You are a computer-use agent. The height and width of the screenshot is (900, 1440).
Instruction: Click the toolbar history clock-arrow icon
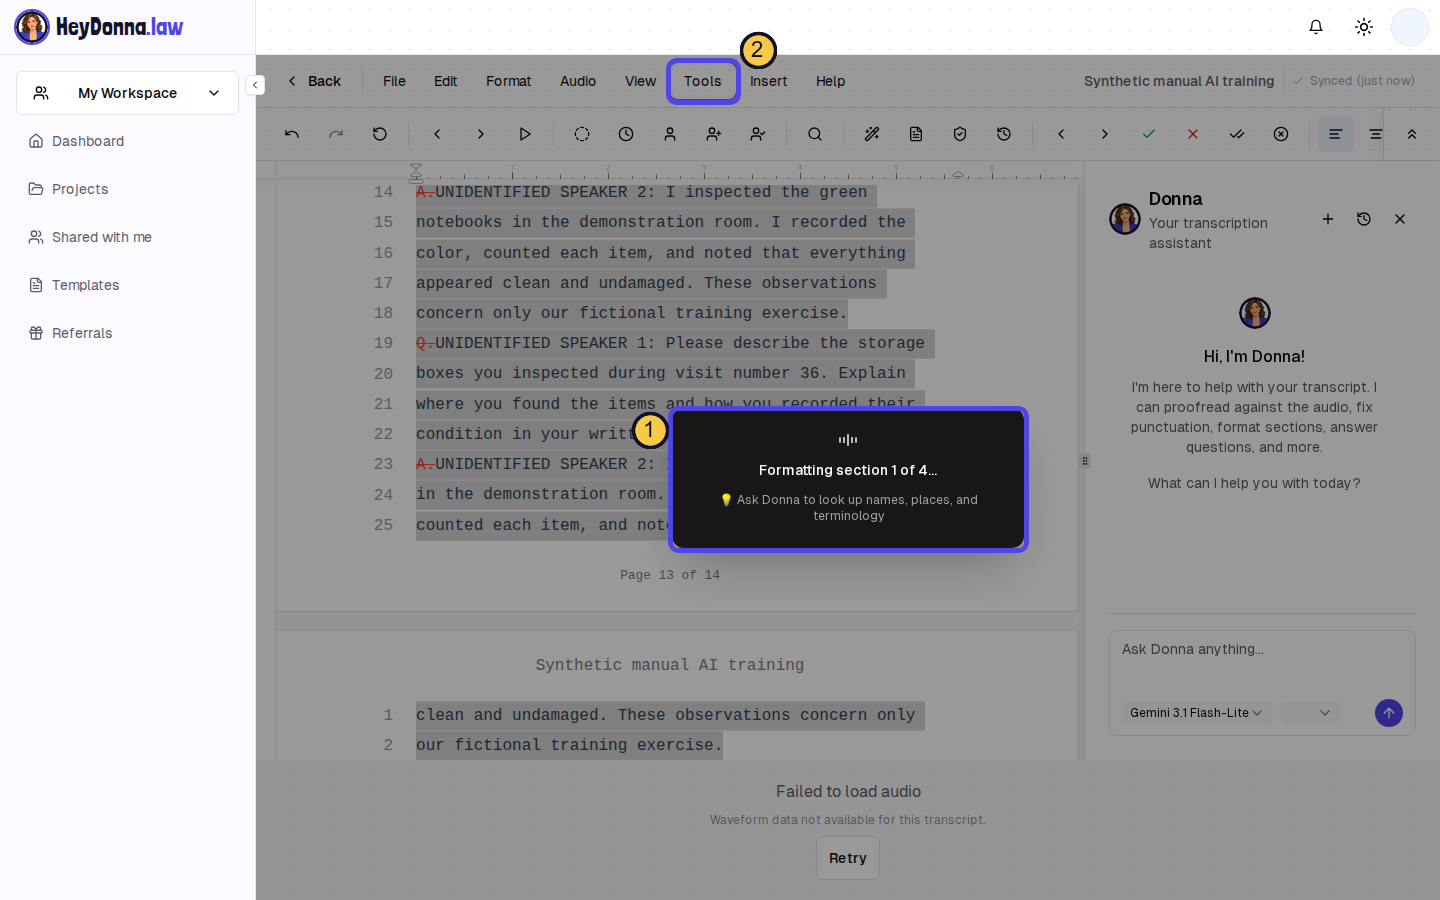pos(1004,134)
